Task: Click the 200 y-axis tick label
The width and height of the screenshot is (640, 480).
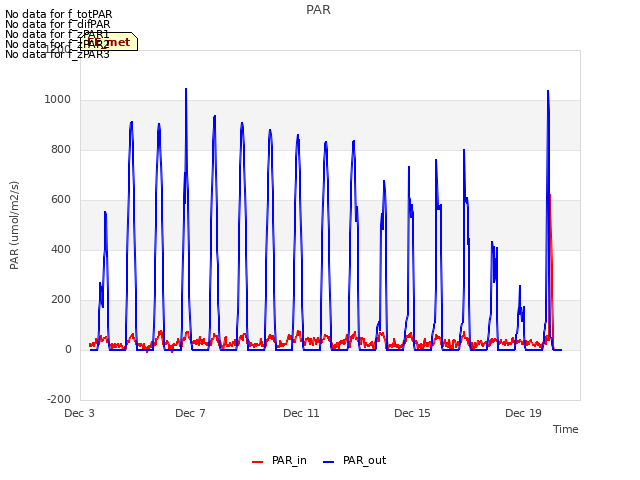Action: [61, 300]
